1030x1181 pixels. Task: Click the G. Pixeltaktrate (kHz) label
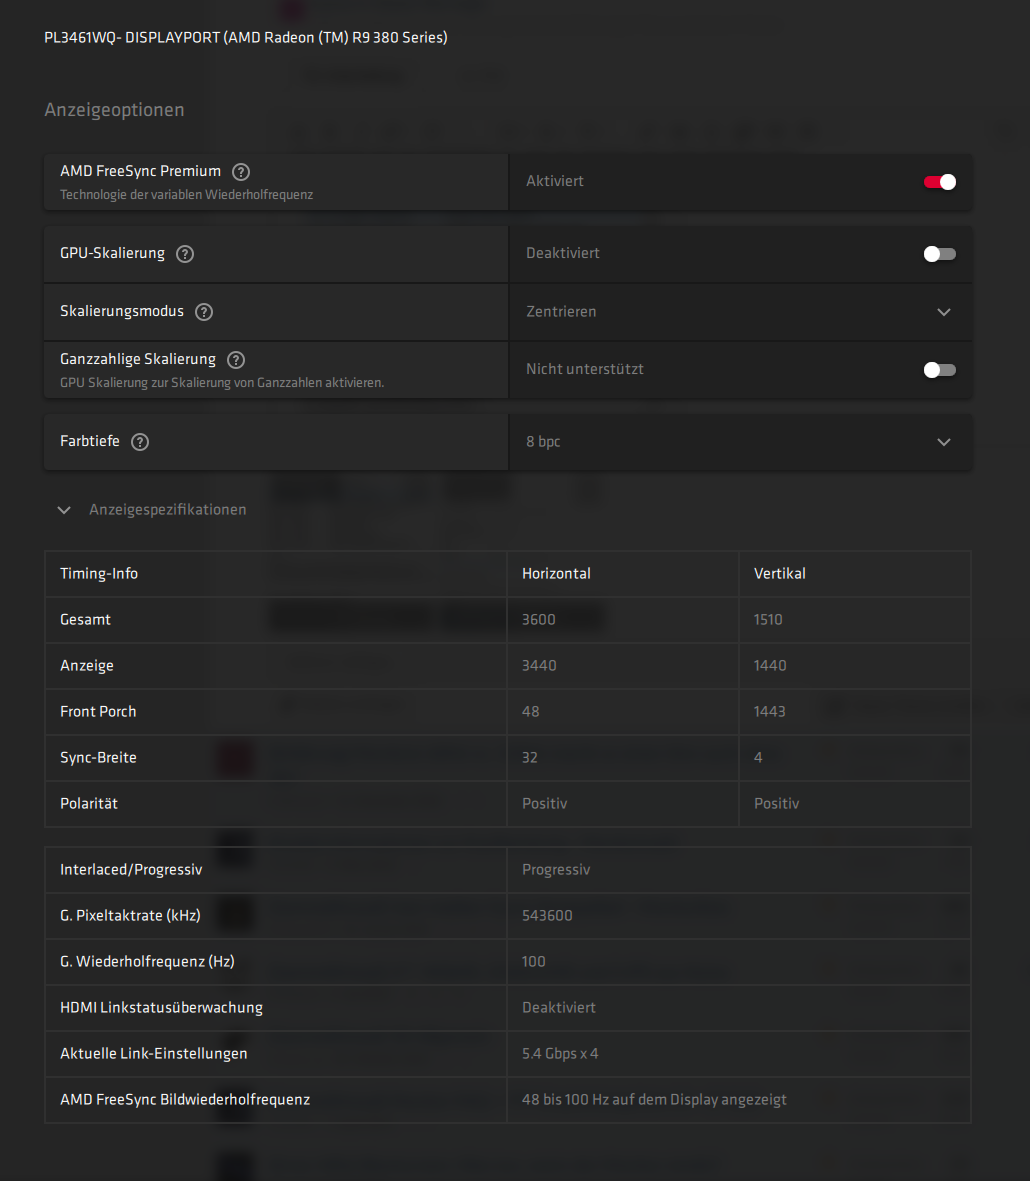(x=130, y=916)
